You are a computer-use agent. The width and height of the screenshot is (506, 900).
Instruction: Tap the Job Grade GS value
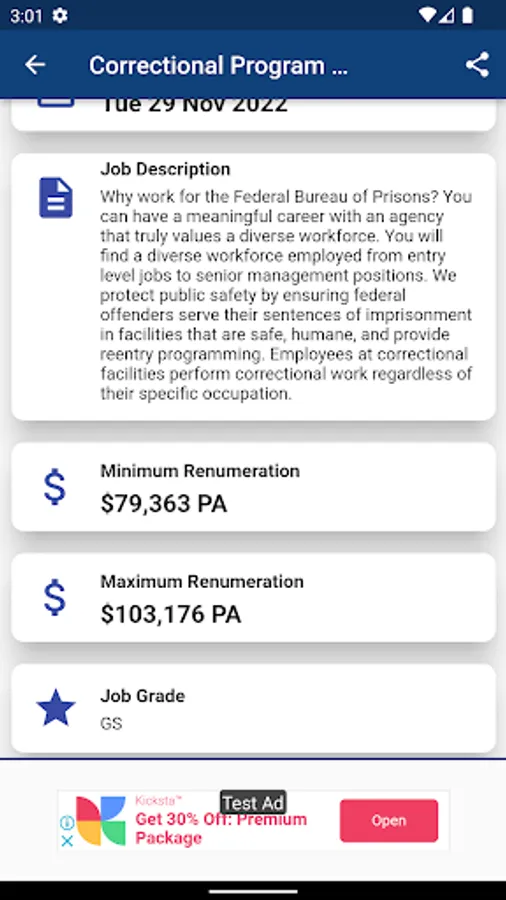(111, 723)
